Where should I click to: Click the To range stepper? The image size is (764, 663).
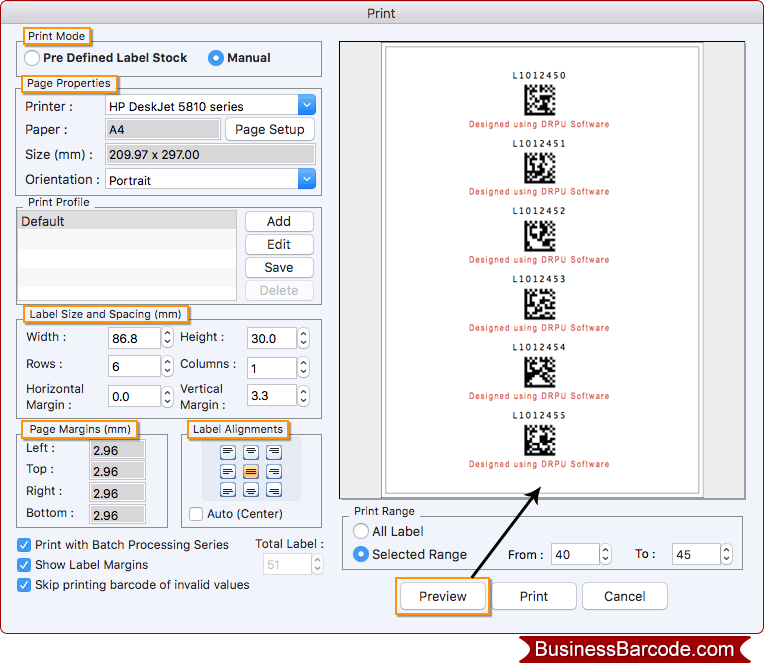click(x=726, y=554)
